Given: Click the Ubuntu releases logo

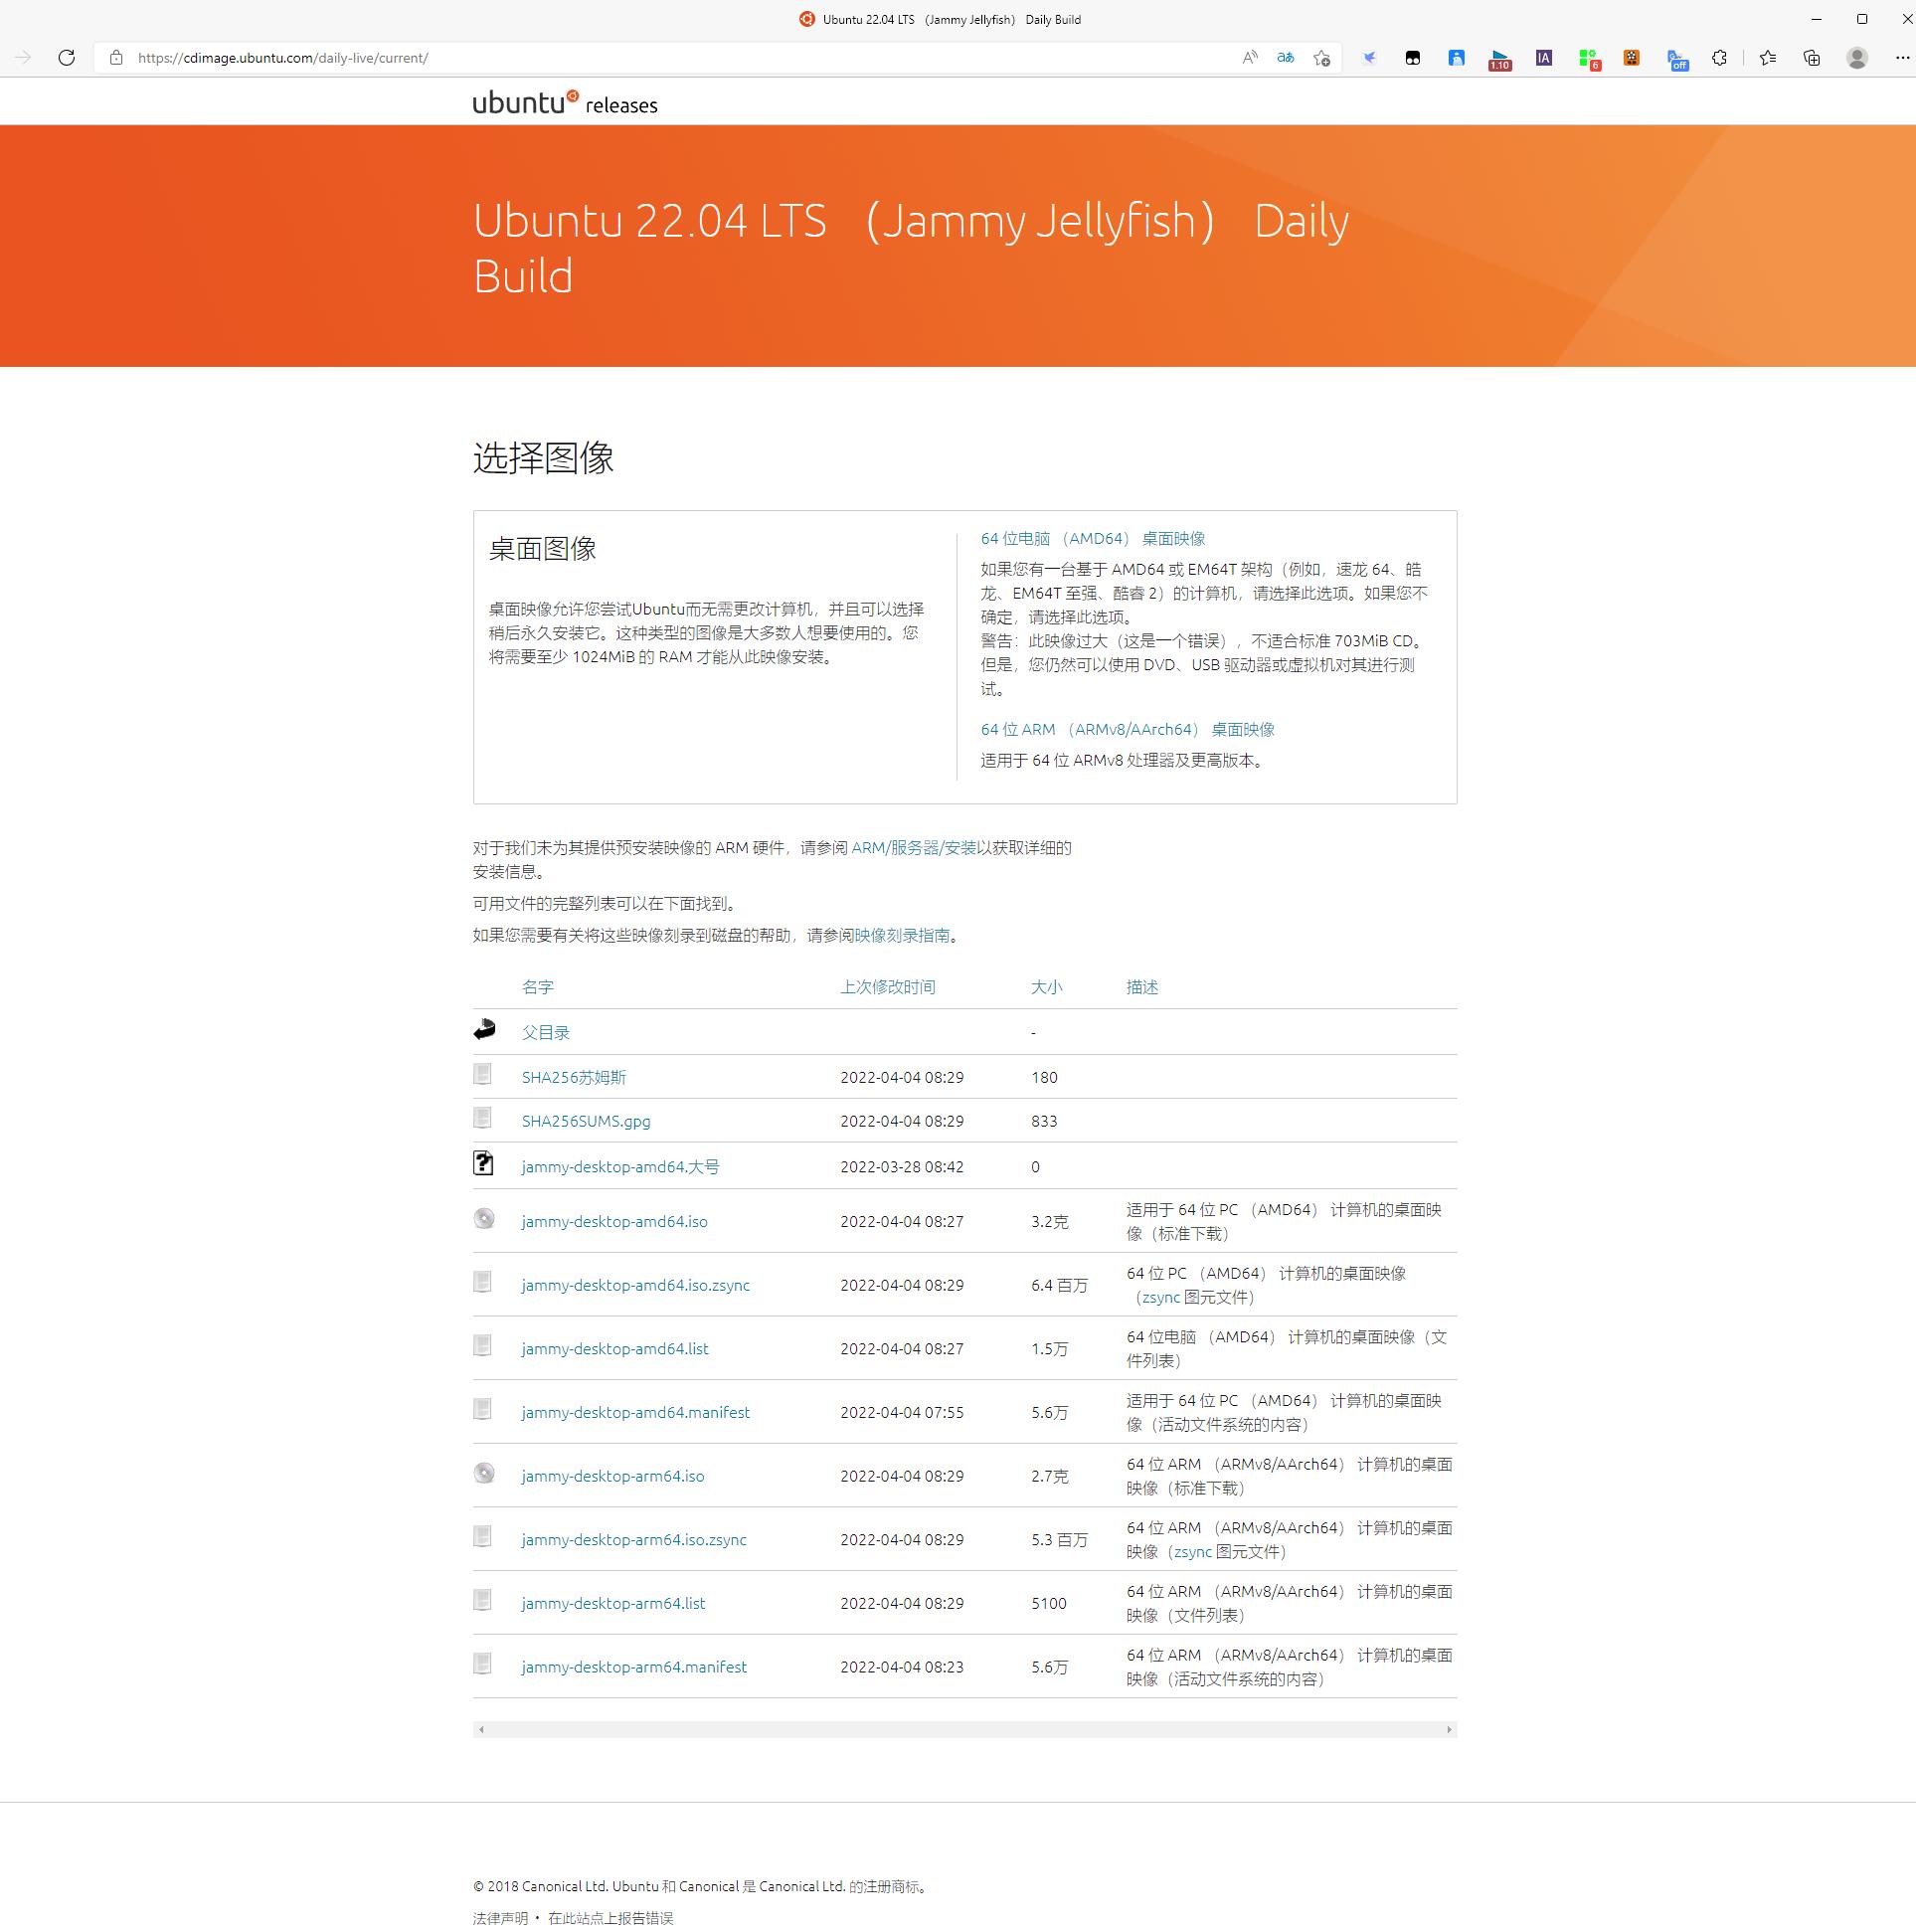Looking at the screenshot, I should tap(565, 102).
